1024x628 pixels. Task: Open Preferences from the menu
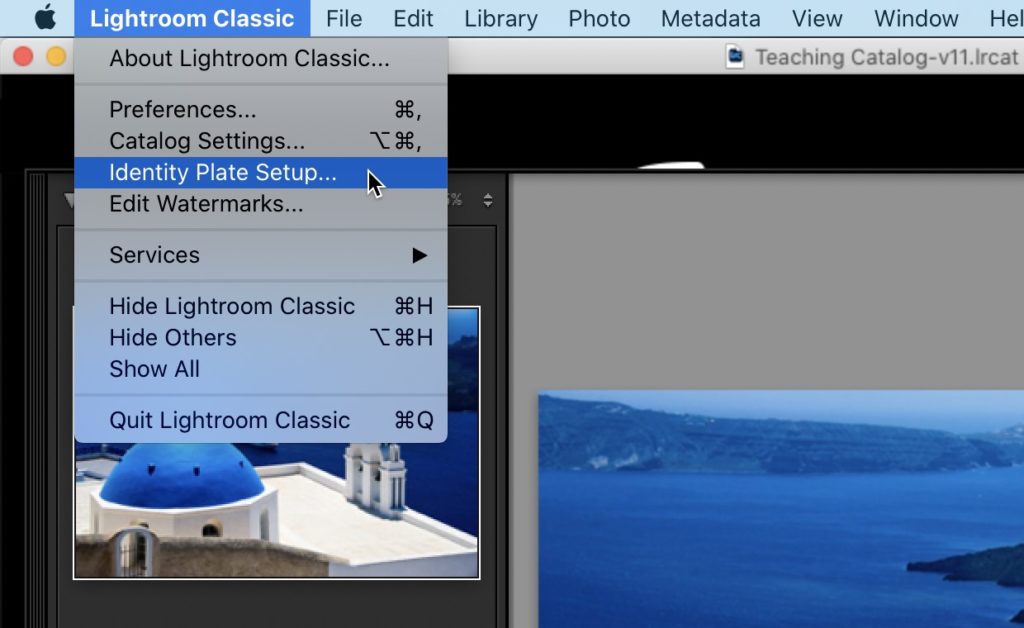click(261, 110)
